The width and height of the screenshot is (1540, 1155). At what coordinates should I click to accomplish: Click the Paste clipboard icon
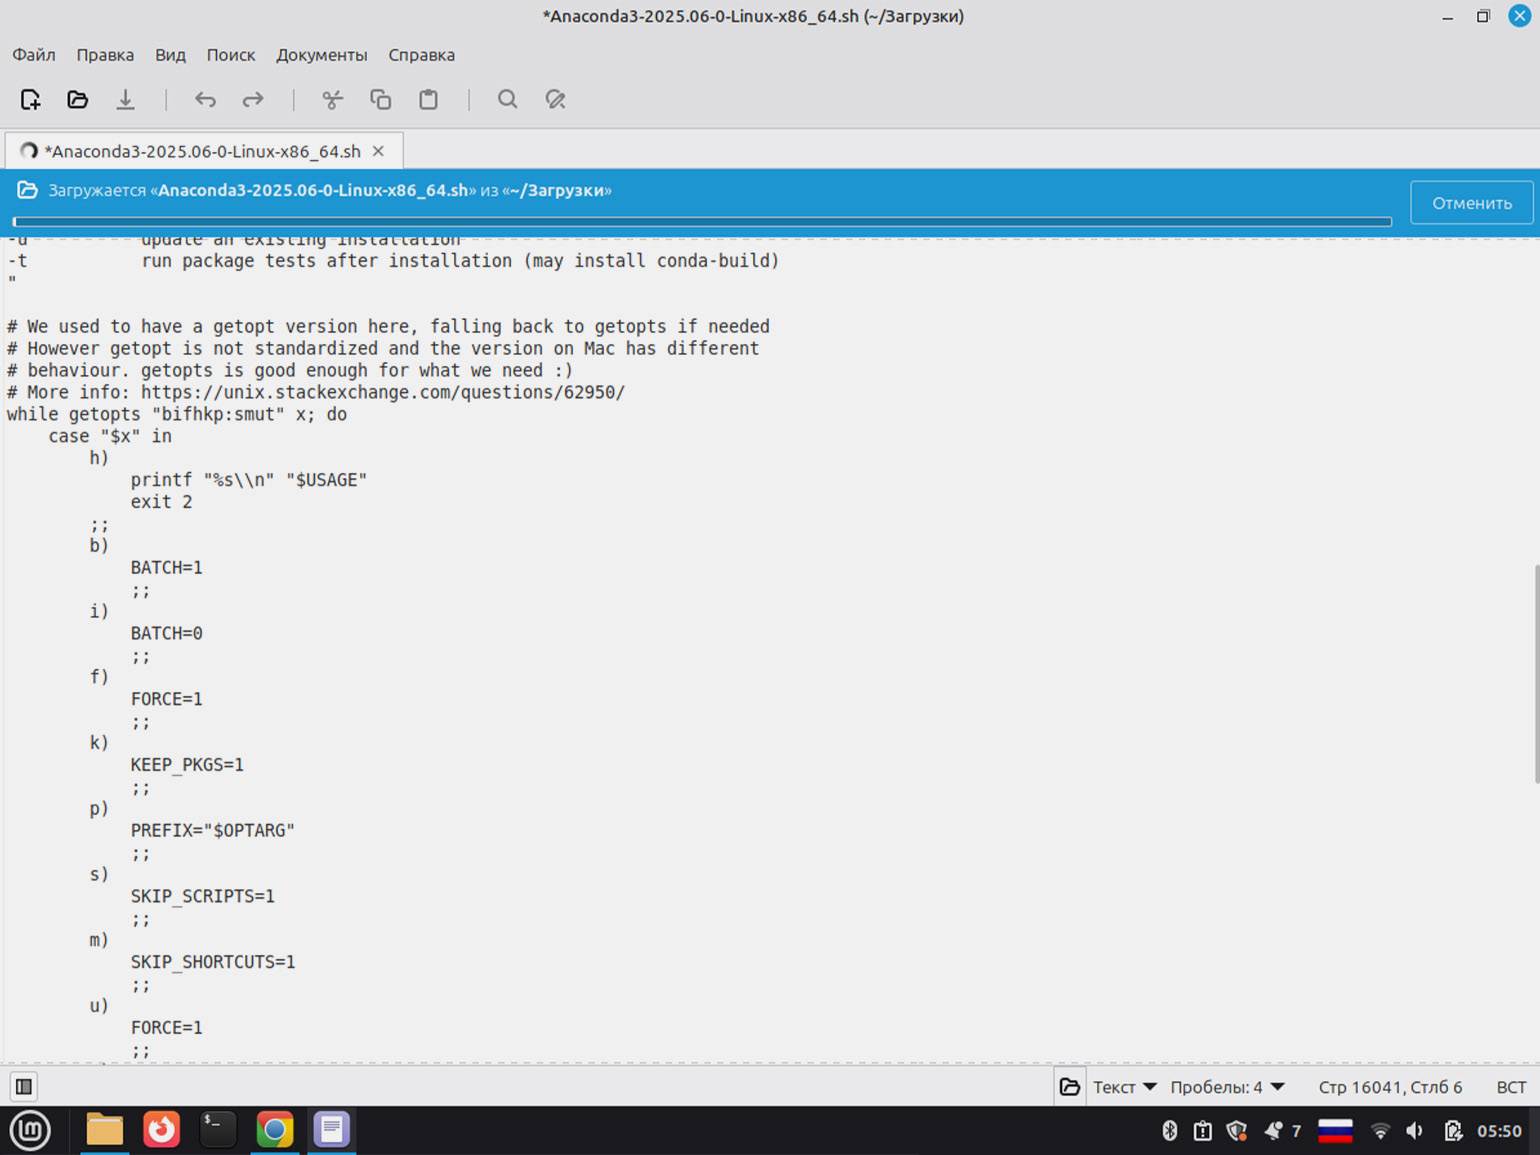point(428,99)
